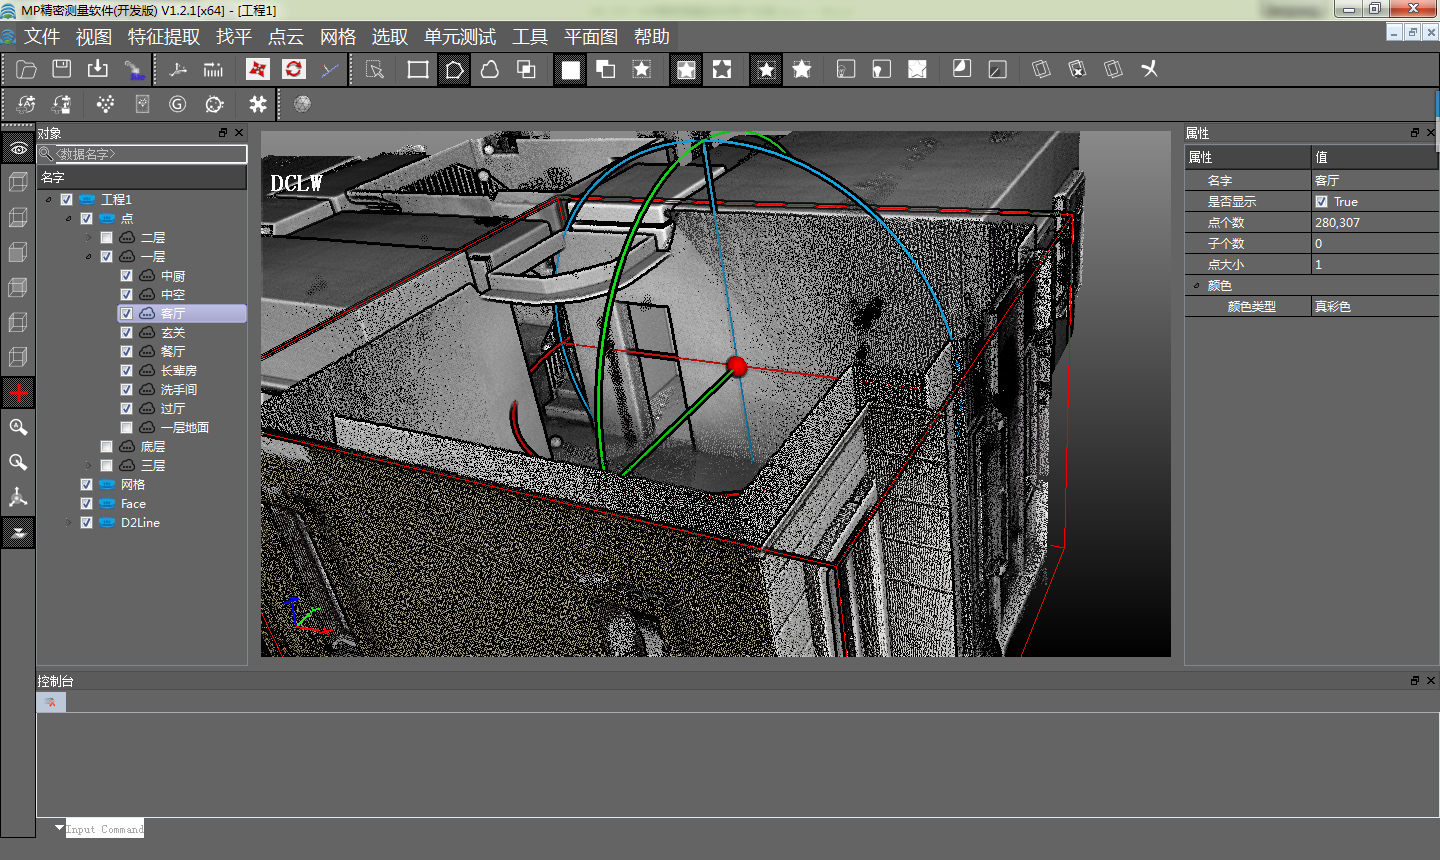Expand the D2Line tree node
The width and height of the screenshot is (1440, 860).
point(68,523)
